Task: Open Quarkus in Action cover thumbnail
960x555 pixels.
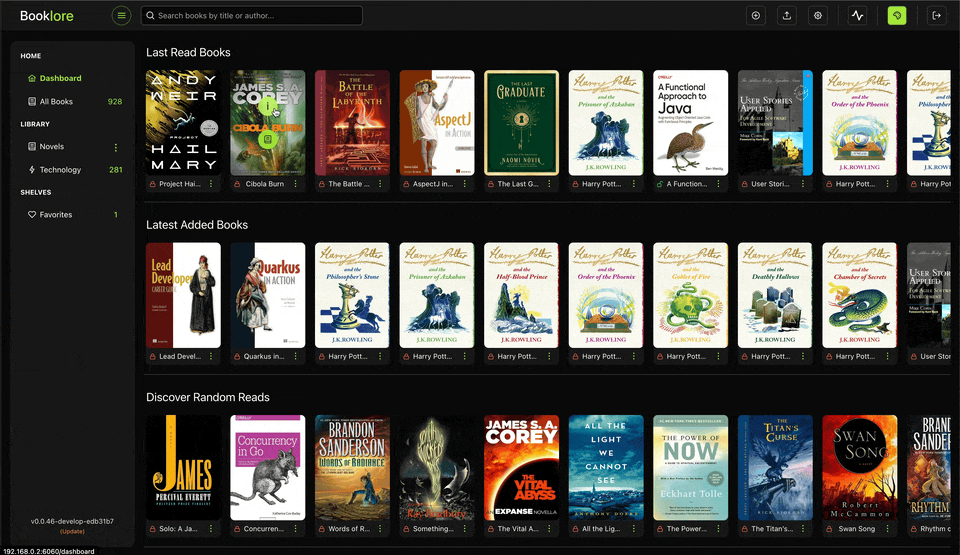Action: [x=268, y=295]
